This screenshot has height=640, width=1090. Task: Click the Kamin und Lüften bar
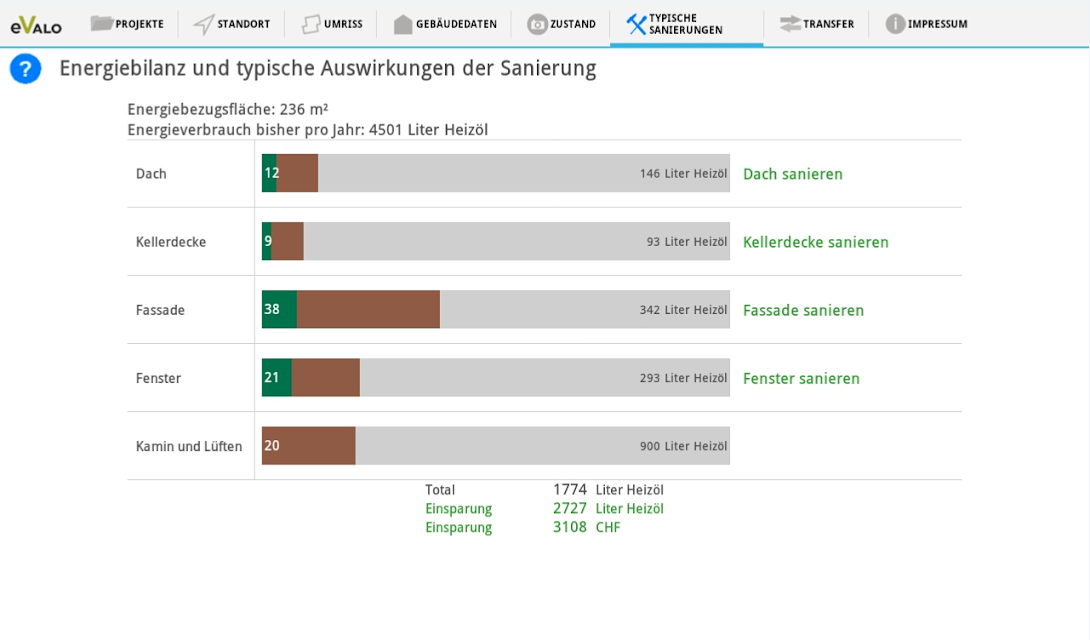pos(496,445)
